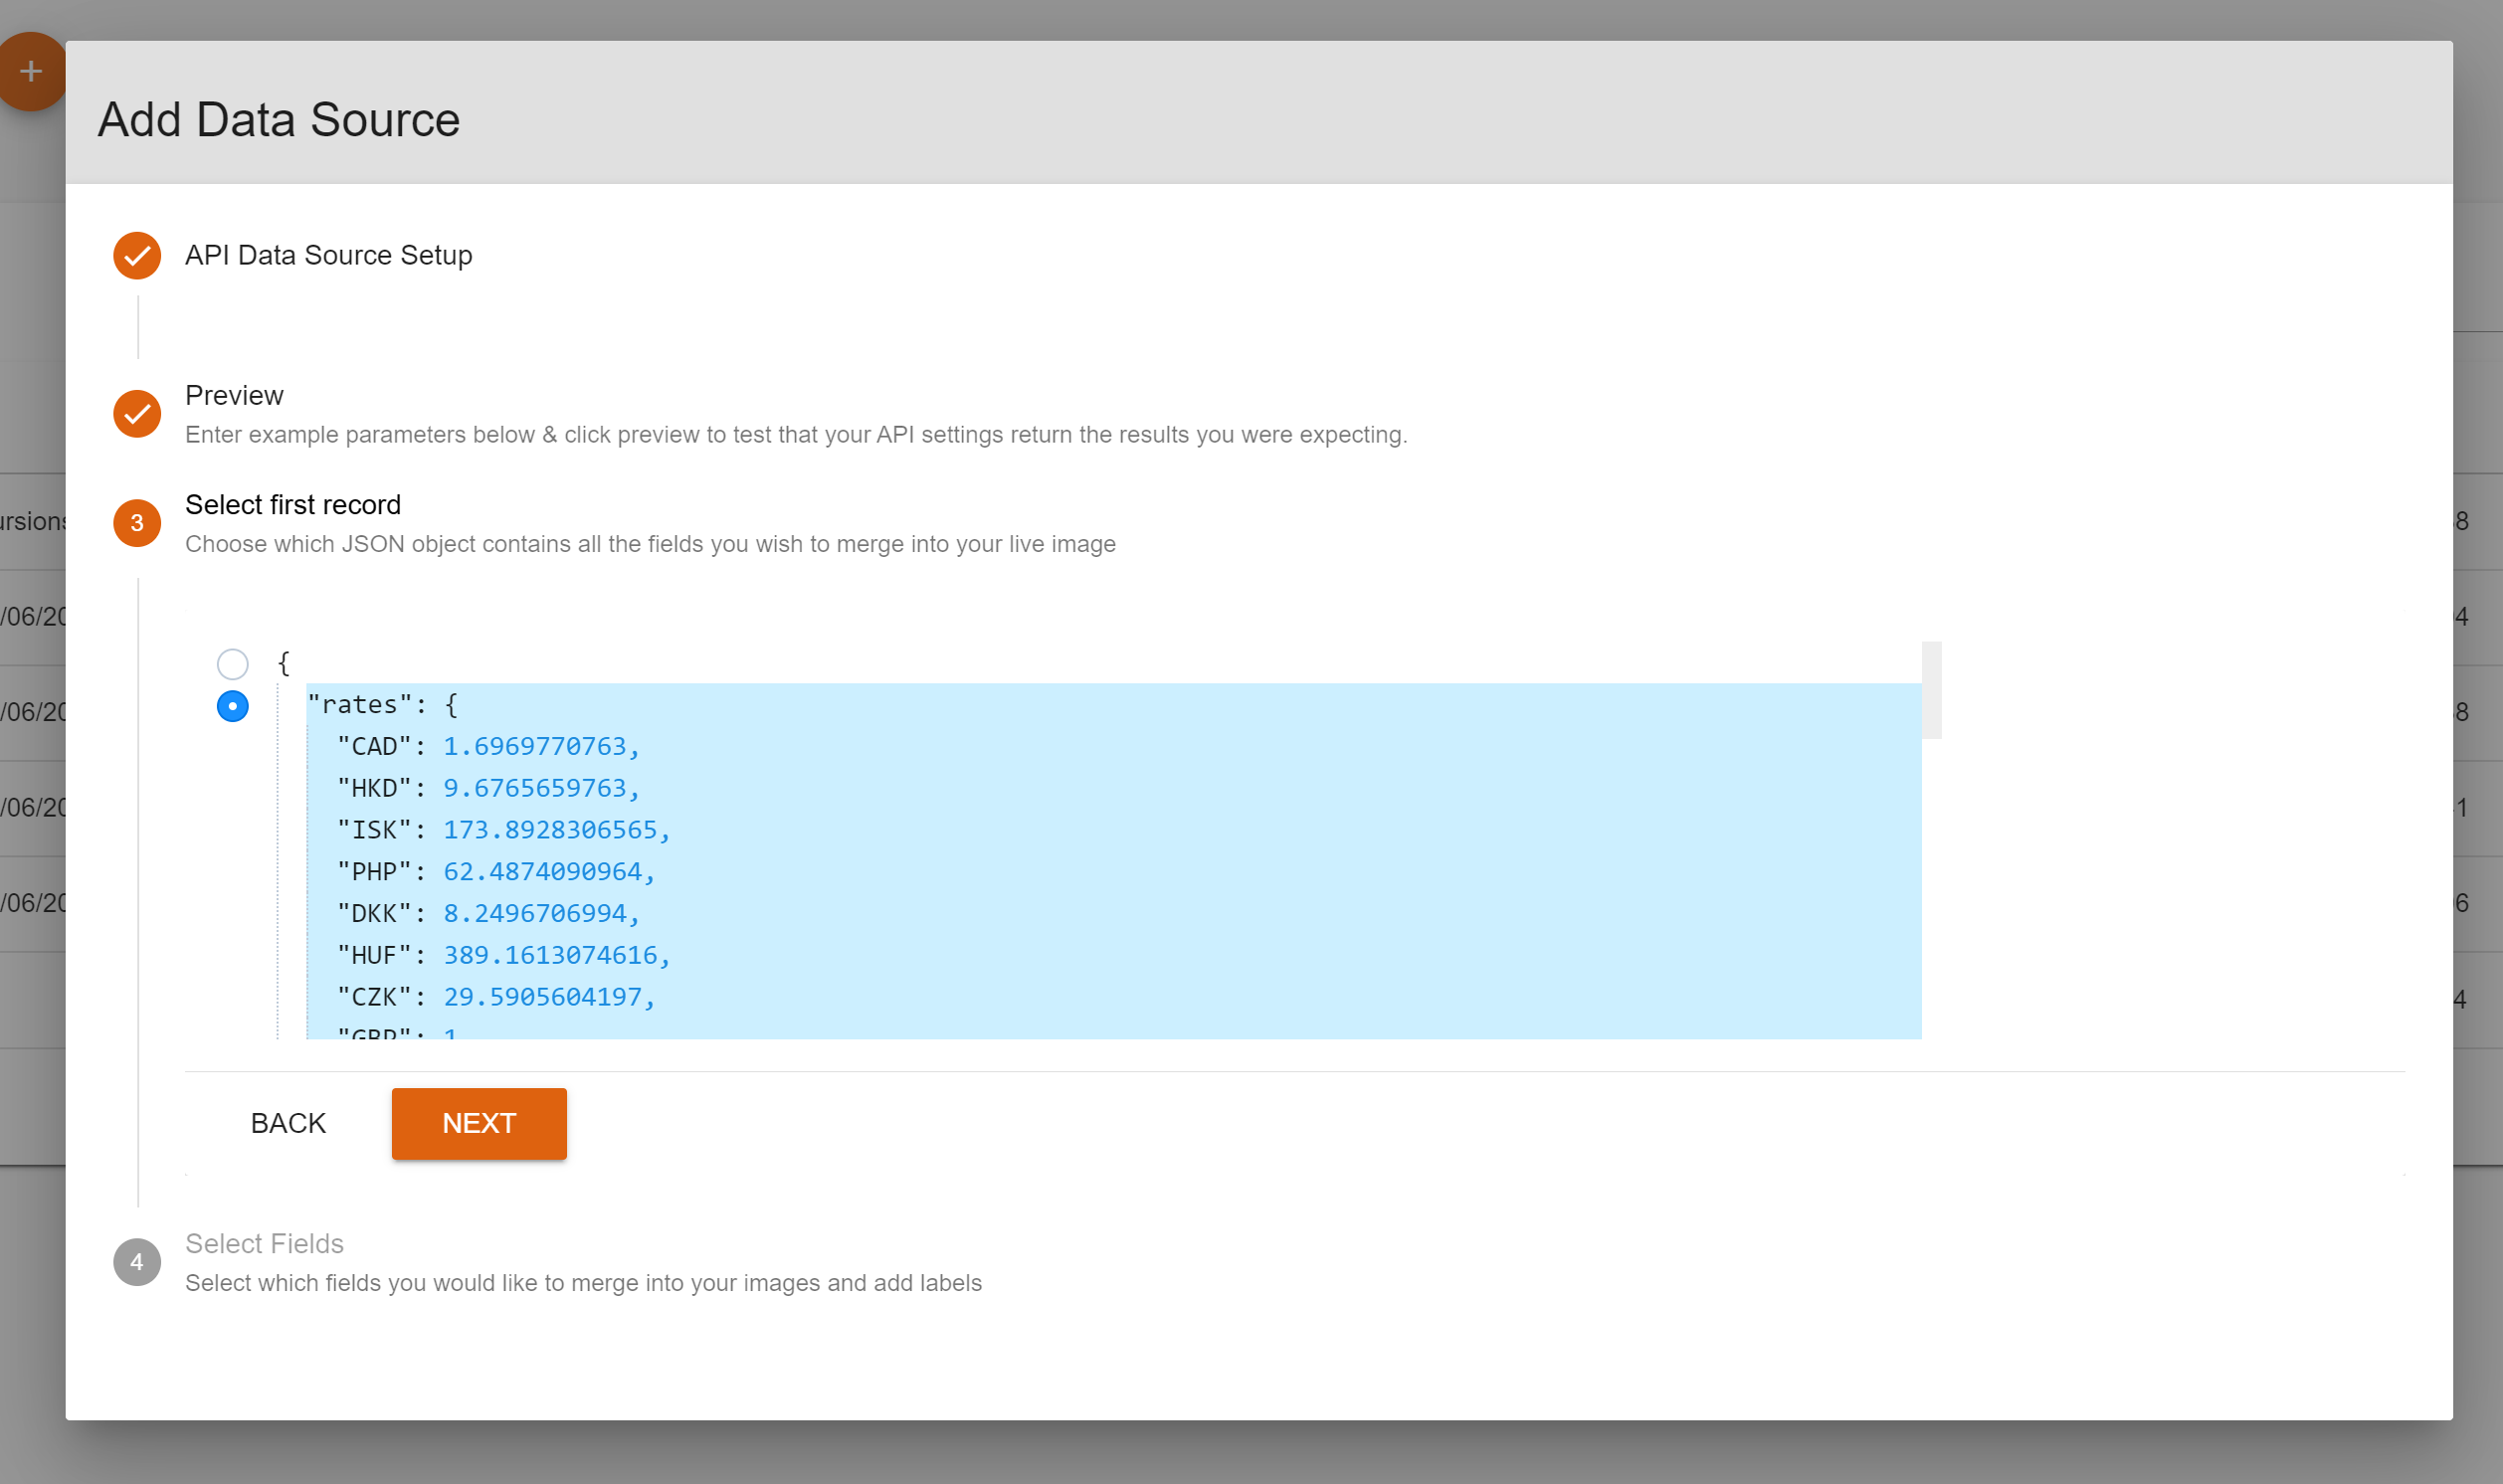Click the "HUF" rate value
Image resolution: width=2503 pixels, height=1484 pixels.
[x=551, y=955]
